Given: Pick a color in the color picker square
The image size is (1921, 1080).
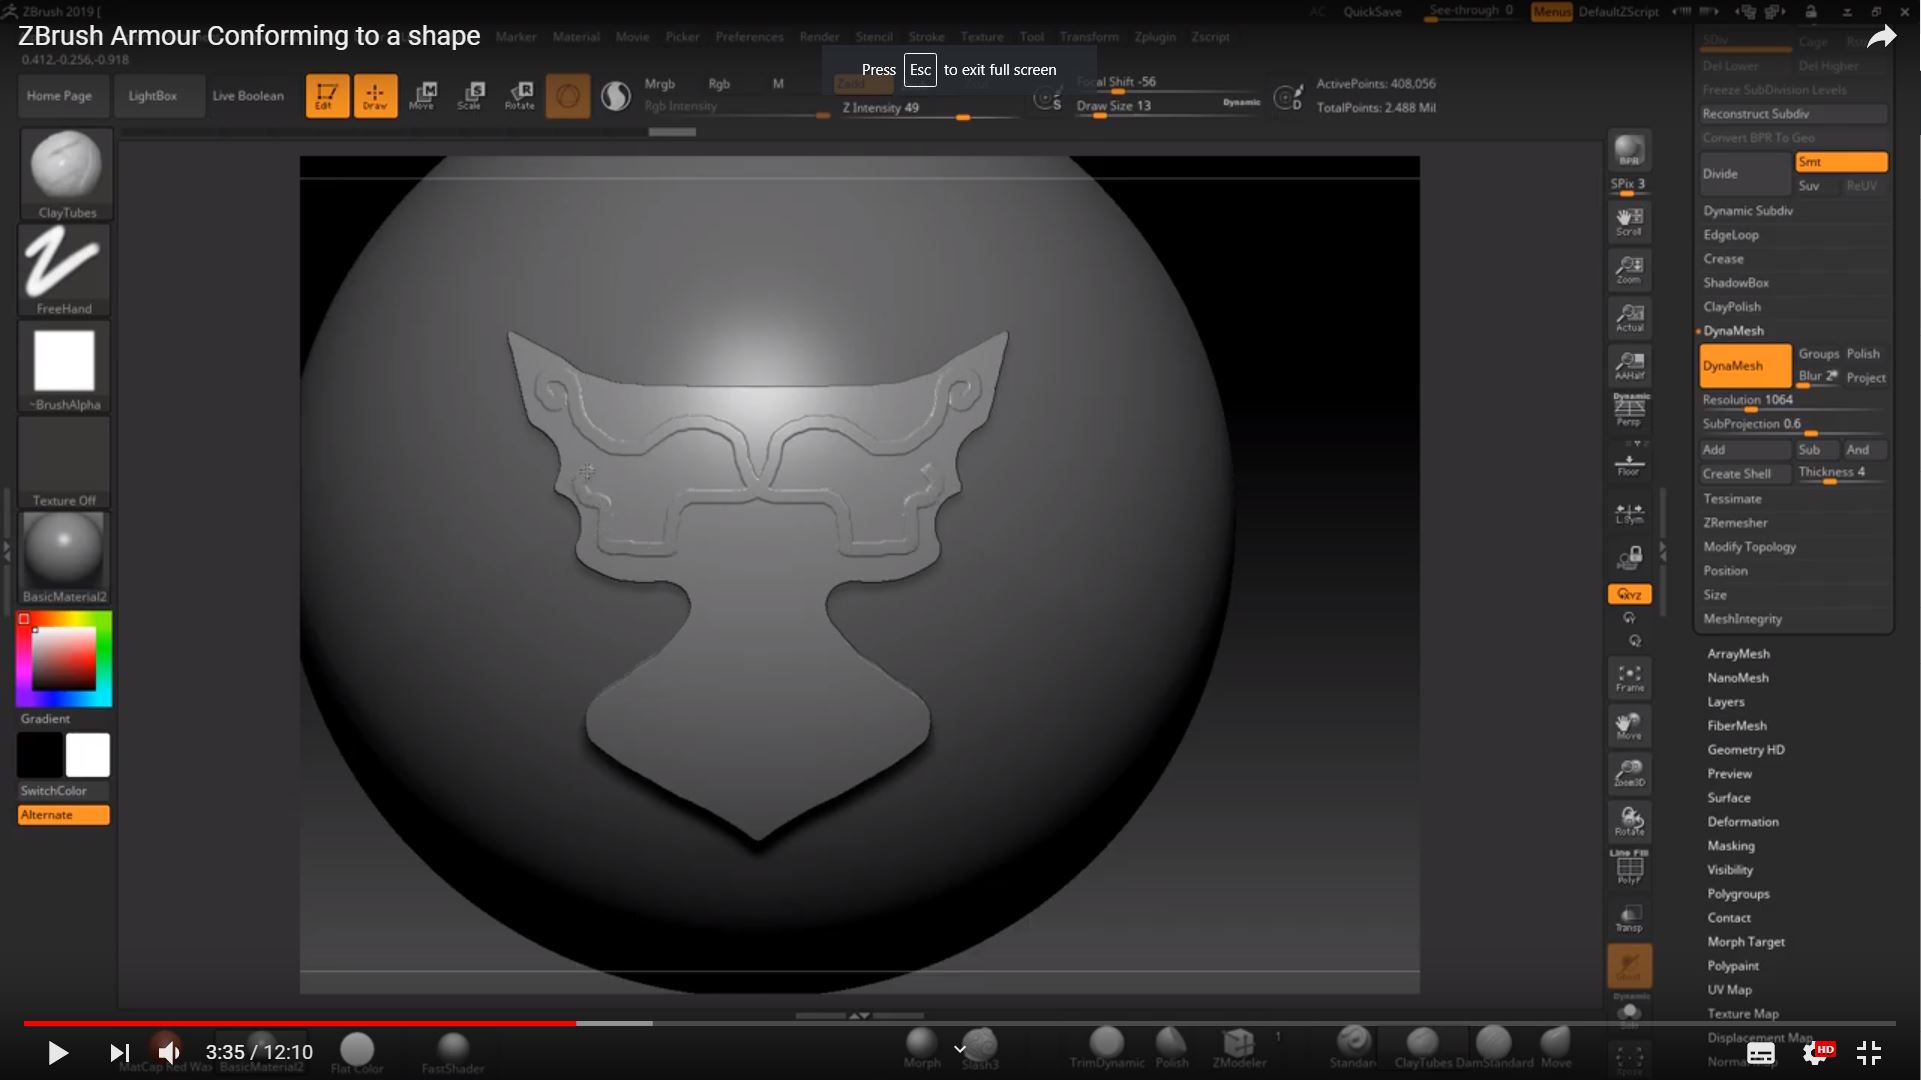Looking at the screenshot, I should [x=64, y=659].
